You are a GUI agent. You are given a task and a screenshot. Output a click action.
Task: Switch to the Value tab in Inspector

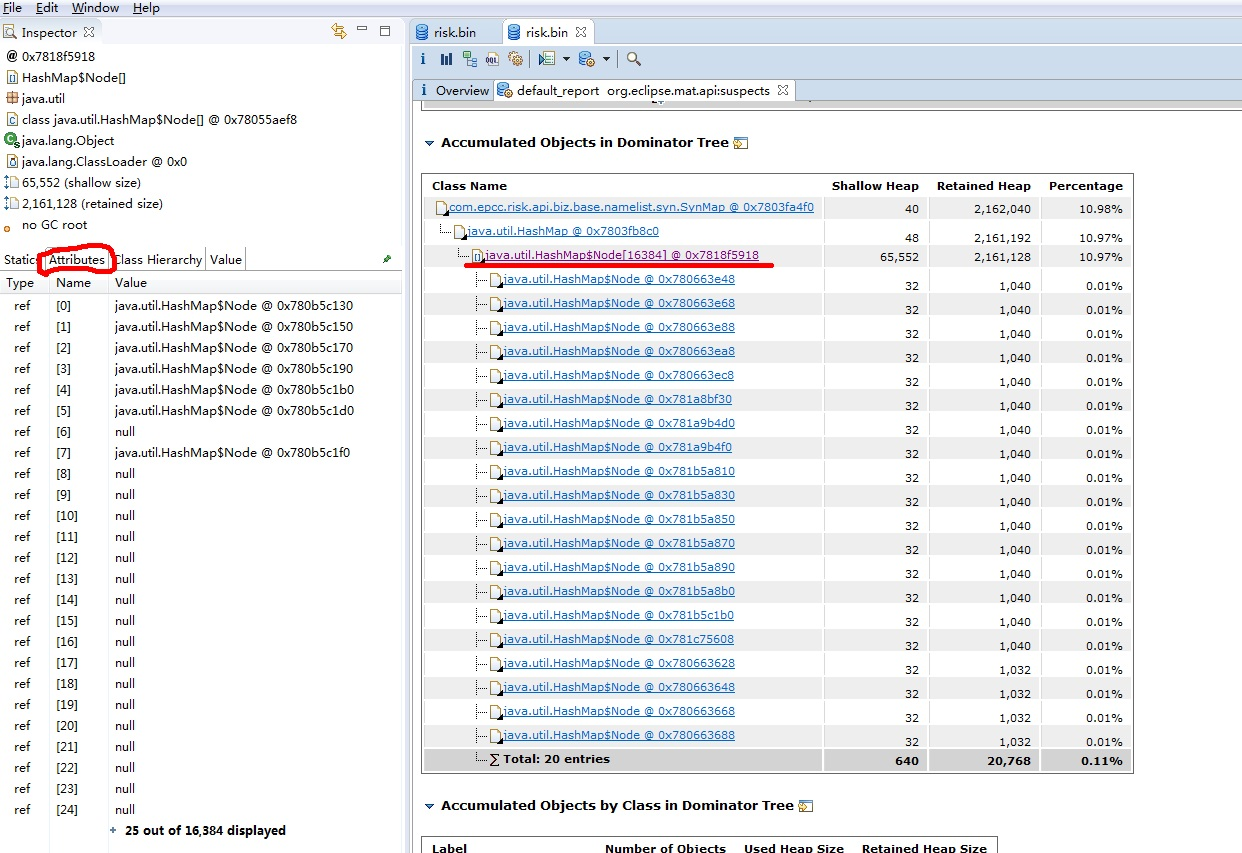[x=226, y=259]
